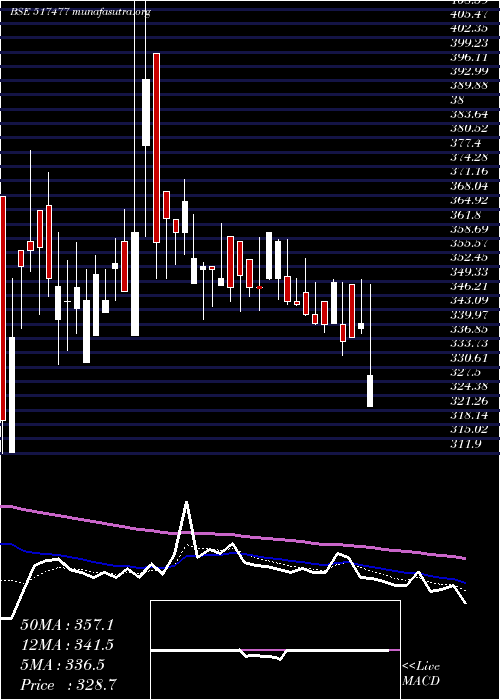Viewport: 500px width, 700px height.
Task: Click the 349.33 price axis label
Action: [469, 272]
